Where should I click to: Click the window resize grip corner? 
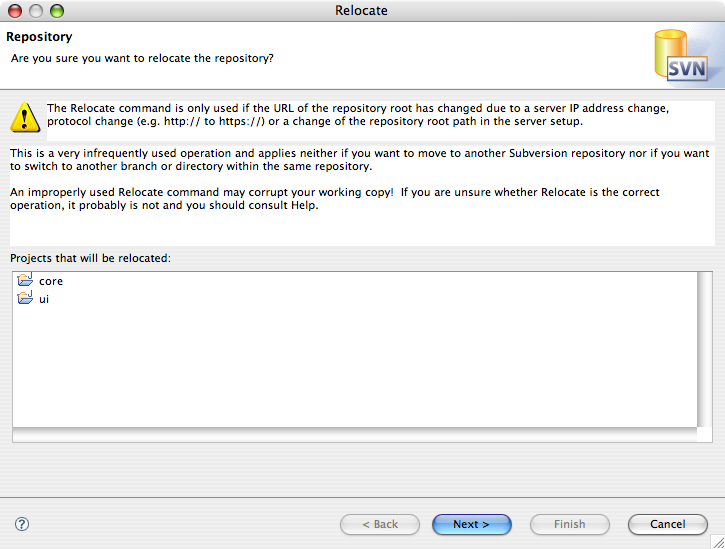(718, 542)
